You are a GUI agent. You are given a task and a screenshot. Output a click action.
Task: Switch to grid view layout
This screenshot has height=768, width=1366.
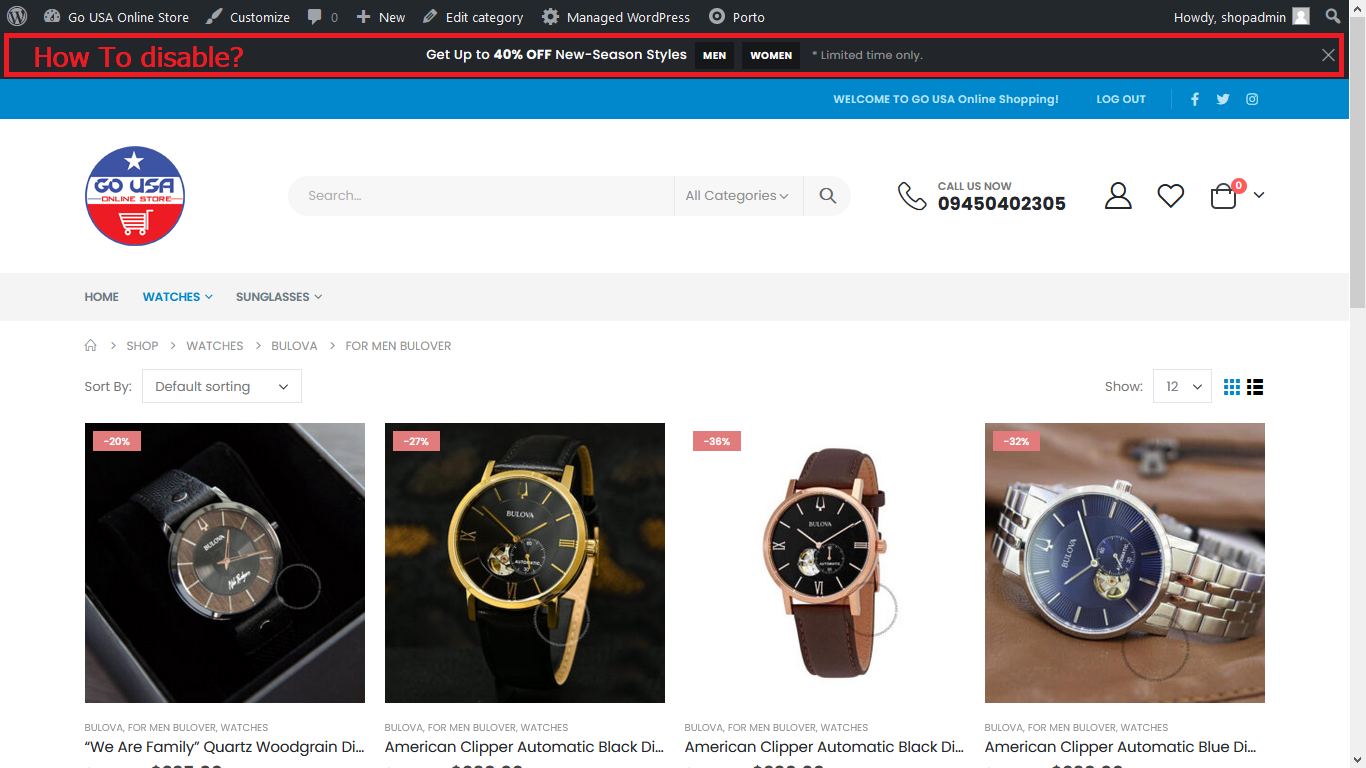(1232, 387)
